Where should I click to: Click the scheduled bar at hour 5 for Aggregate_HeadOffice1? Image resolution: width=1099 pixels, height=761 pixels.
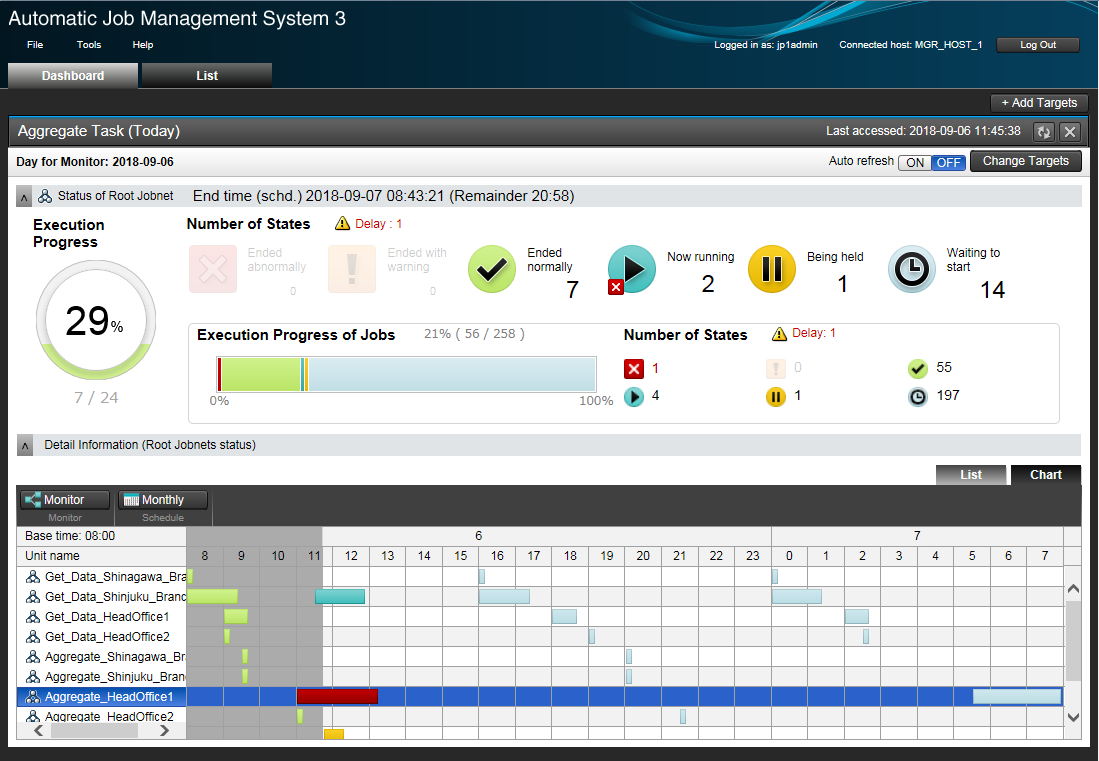pos(1016,697)
